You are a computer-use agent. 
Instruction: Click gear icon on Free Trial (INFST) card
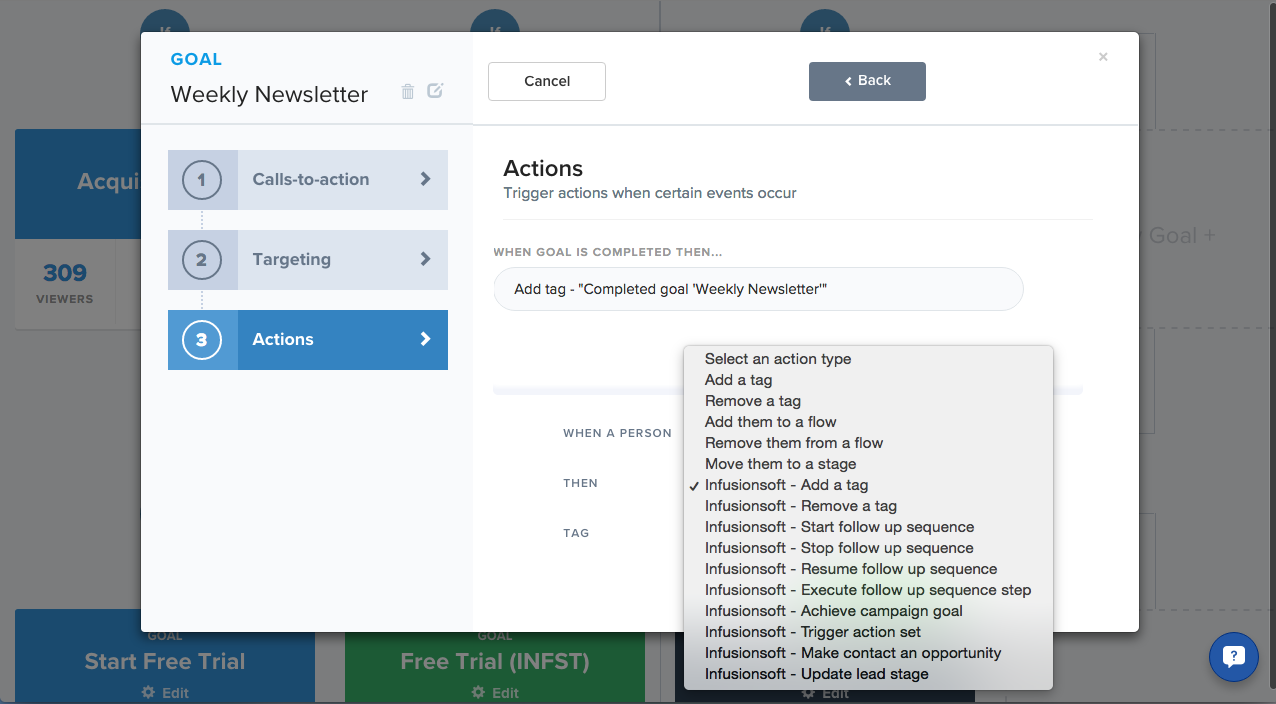478,693
